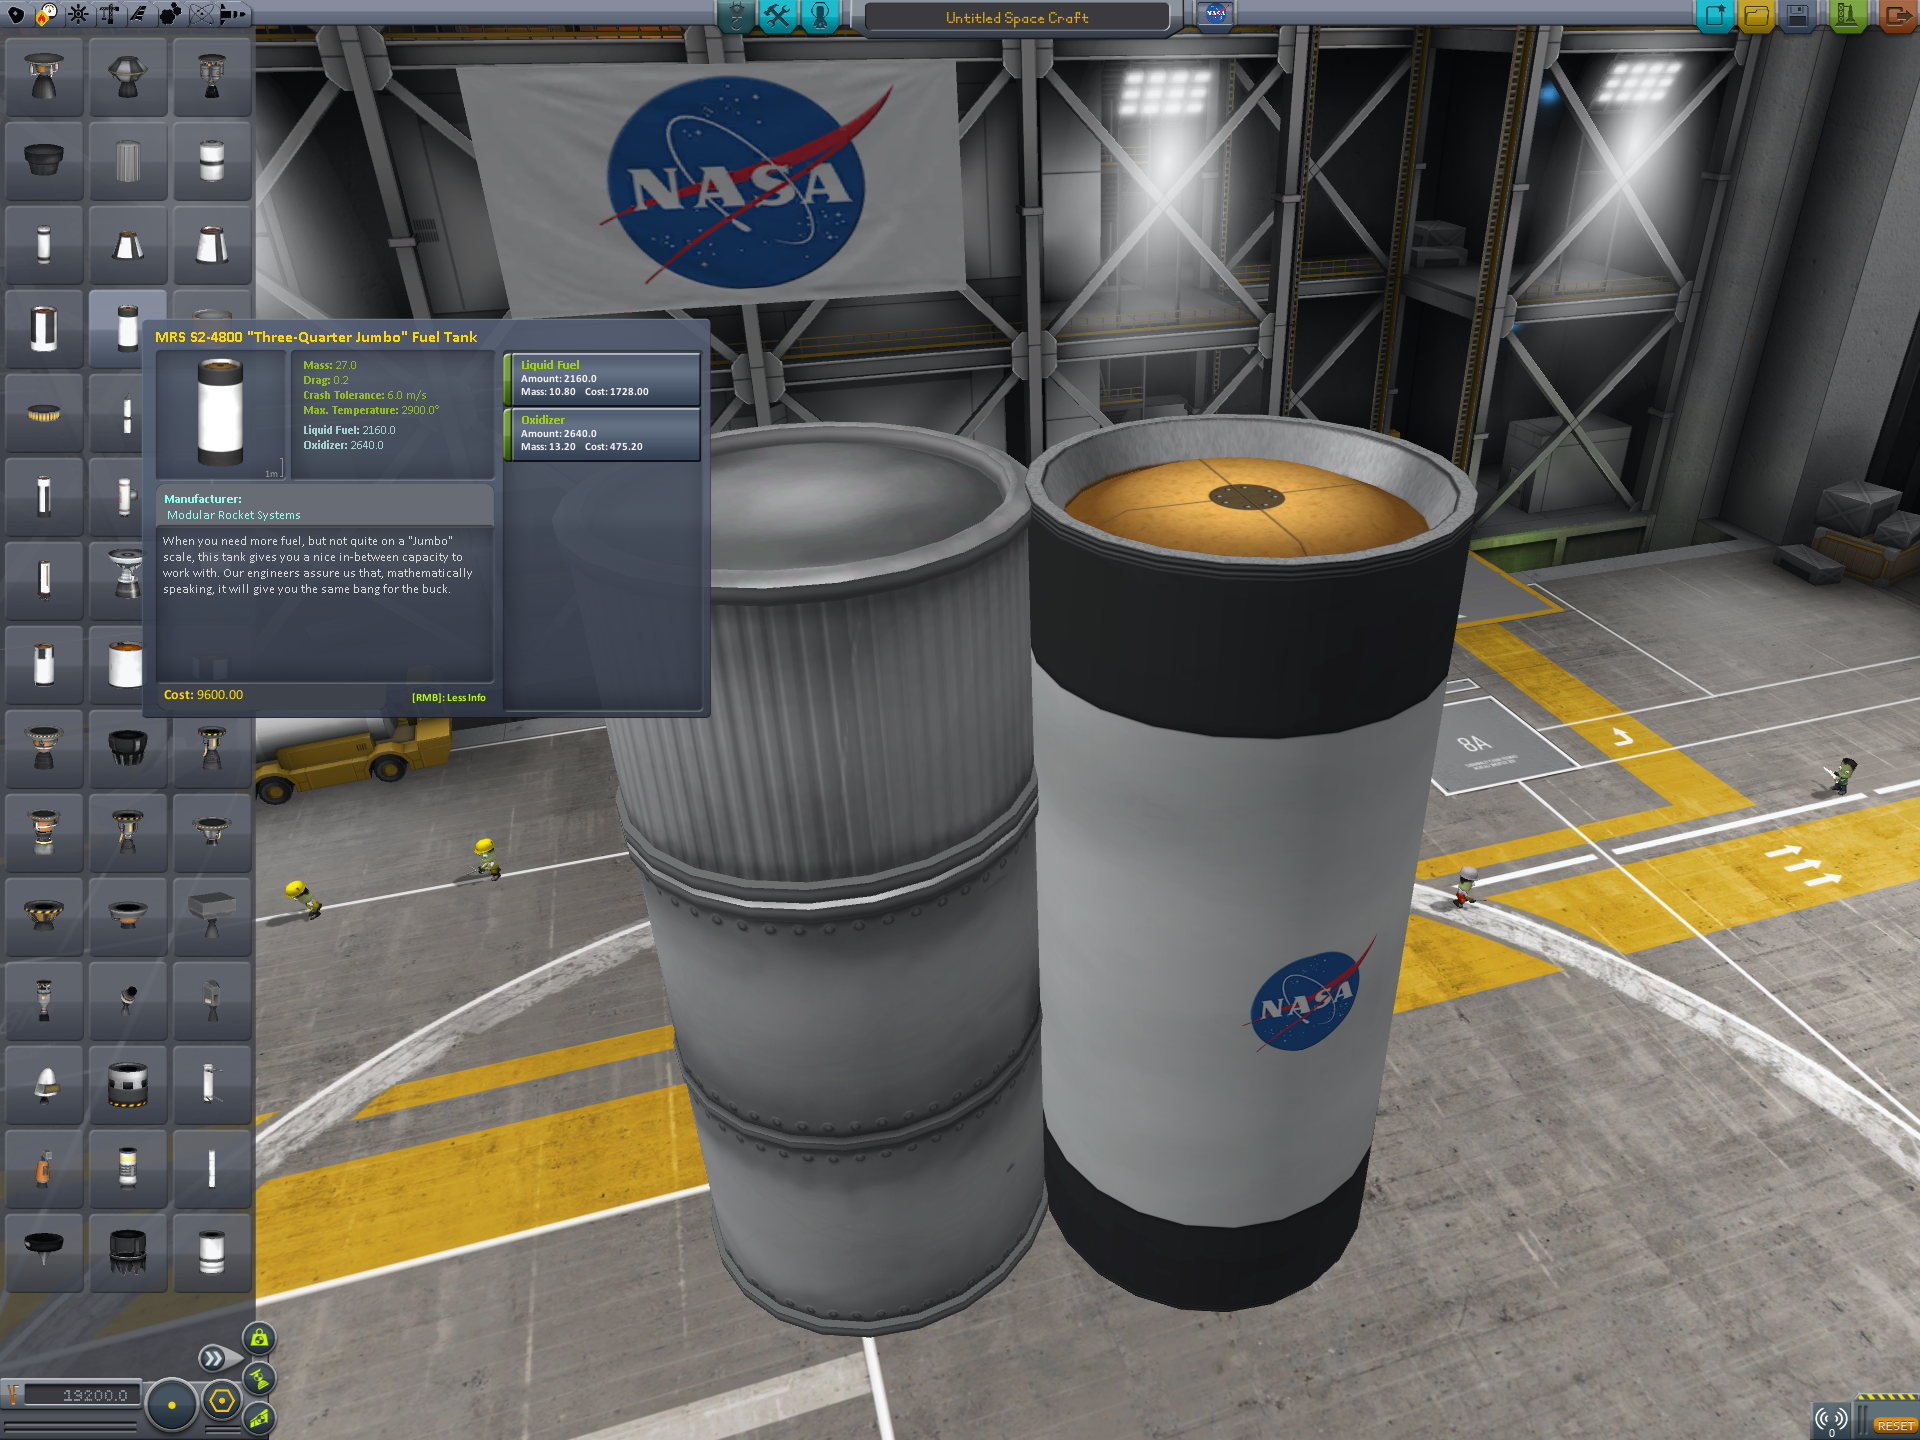The width and height of the screenshot is (1920, 1440).
Task: Open the Crew assignment mode button
Action: tap(819, 16)
